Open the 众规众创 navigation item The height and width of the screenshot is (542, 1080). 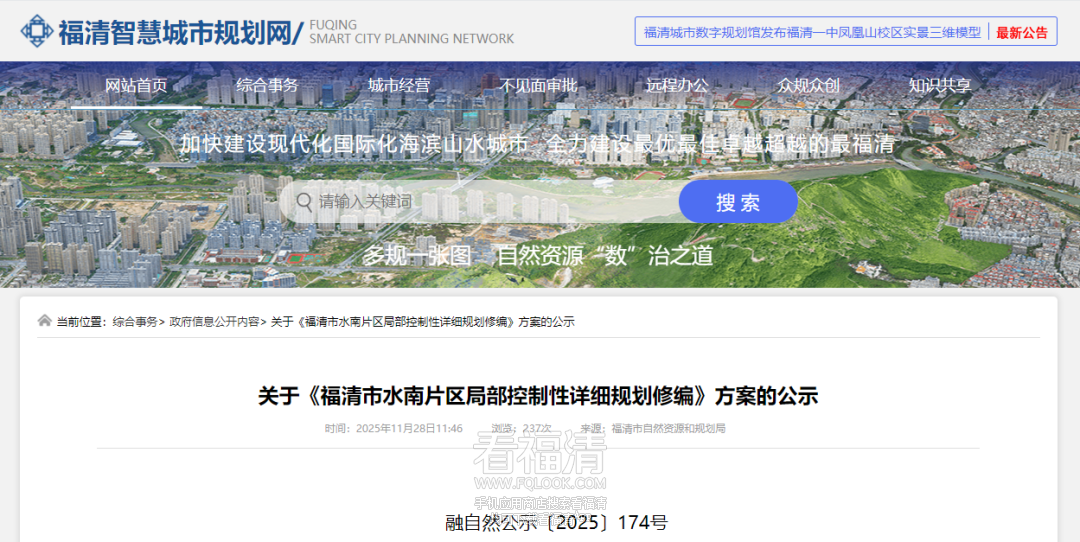pyautogui.click(x=808, y=86)
